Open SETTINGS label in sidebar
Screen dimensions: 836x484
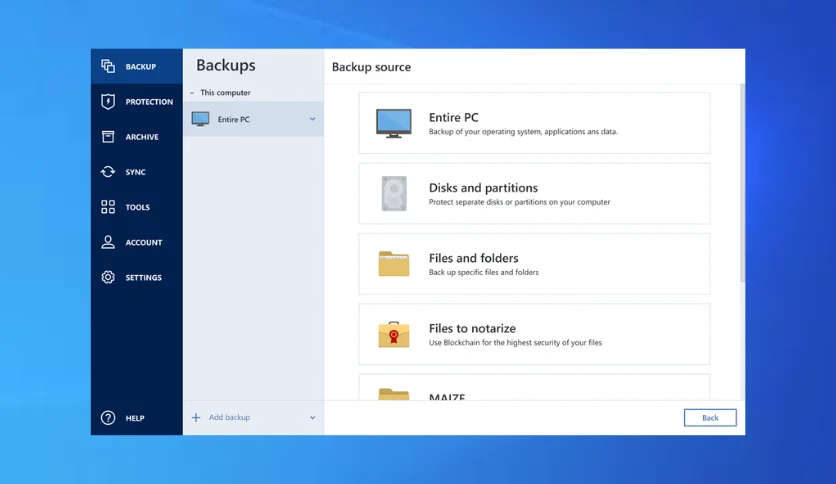143,278
